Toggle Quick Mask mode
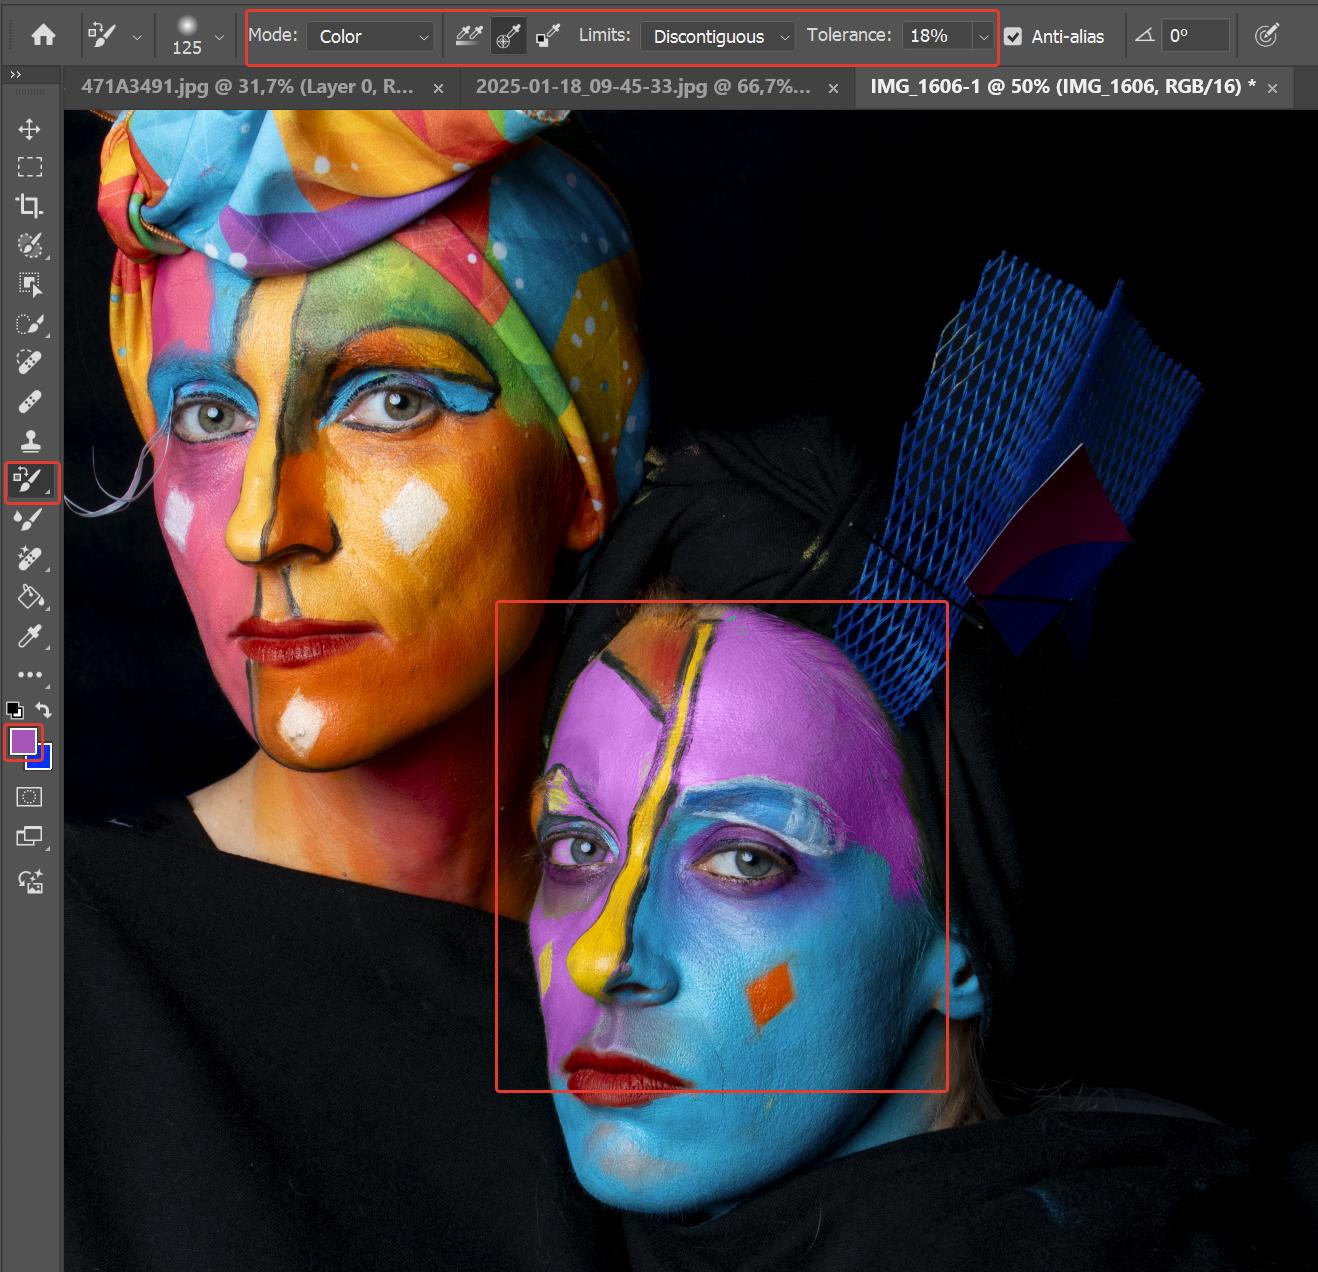This screenshot has height=1272, width=1318. tap(30, 797)
